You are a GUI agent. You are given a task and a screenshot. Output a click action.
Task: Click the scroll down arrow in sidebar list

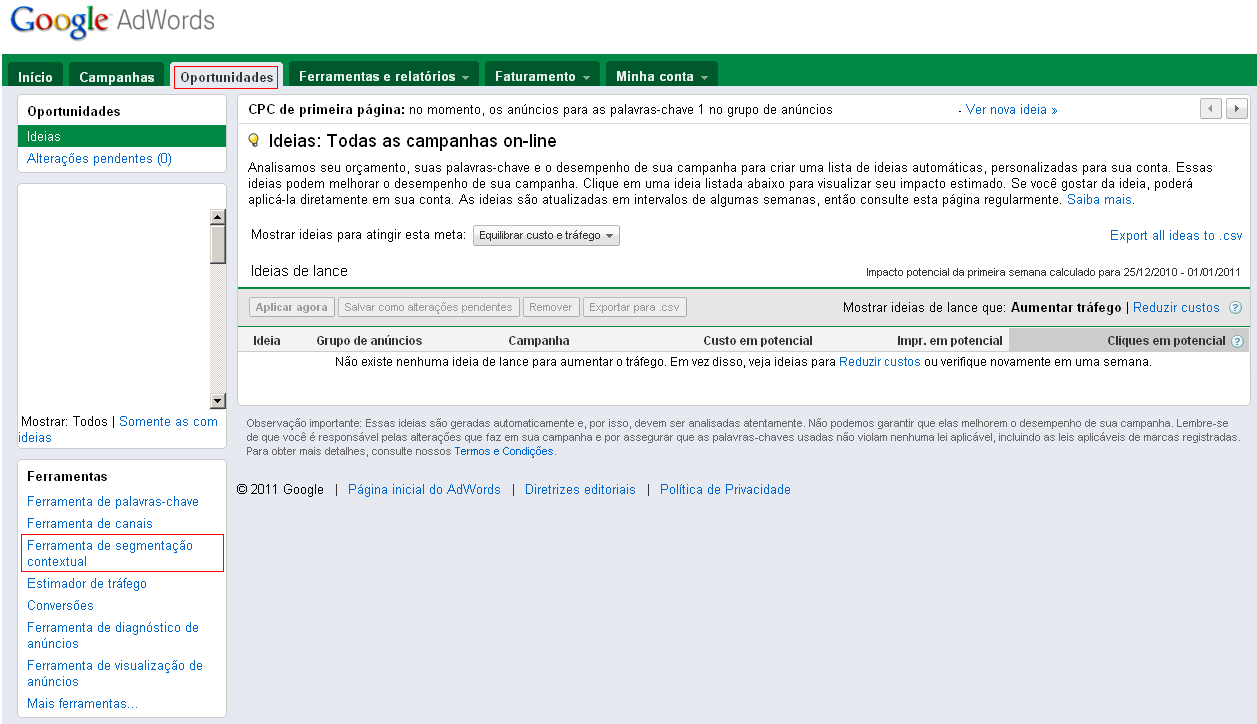pyautogui.click(x=217, y=401)
